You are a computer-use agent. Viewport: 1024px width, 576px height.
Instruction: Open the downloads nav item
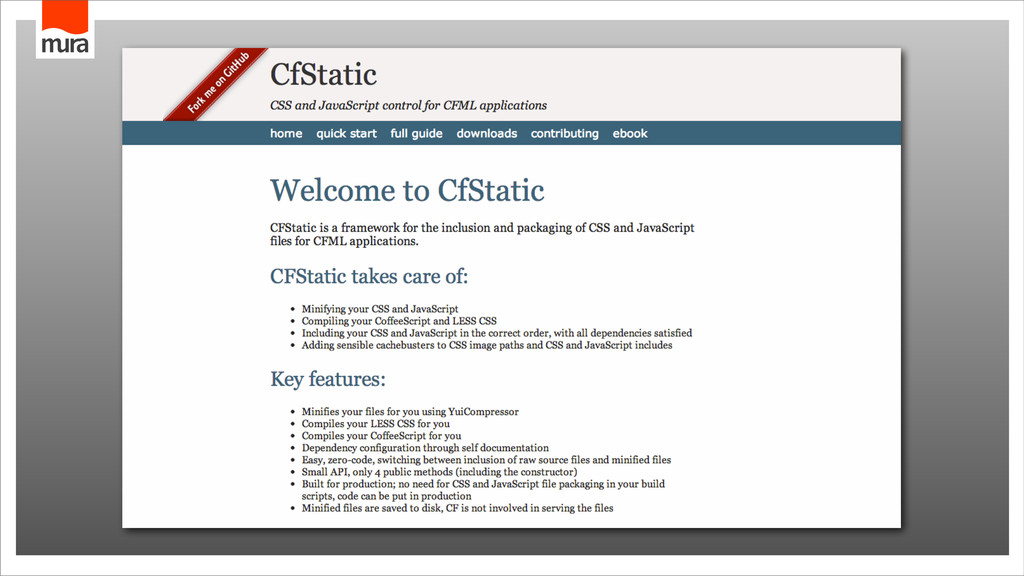[487, 133]
